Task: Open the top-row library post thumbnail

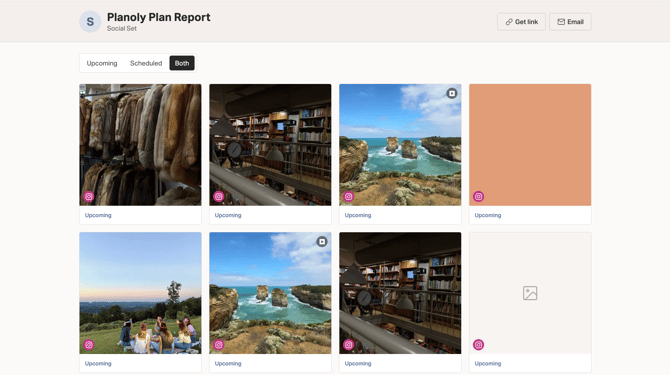Action: click(x=270, y=145)
